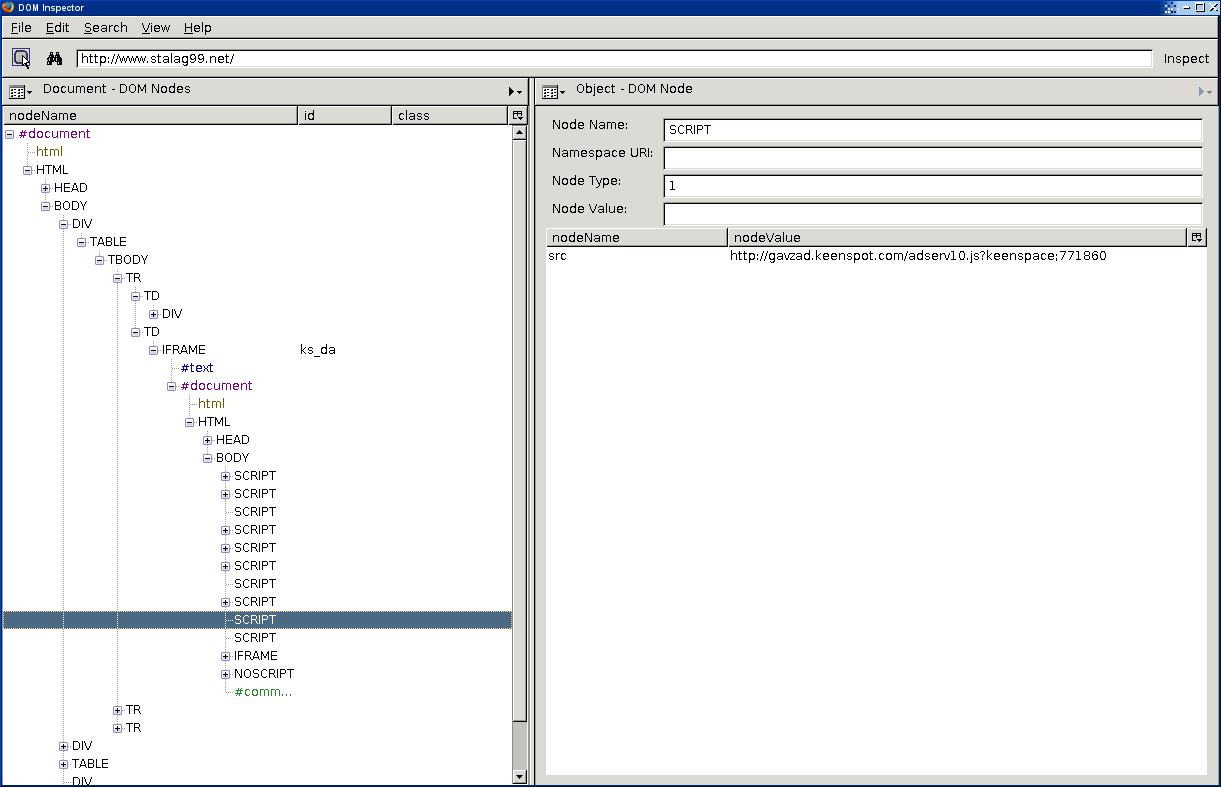
Task: Open the Document viewer list icon
Action: click(x=19, y=92)
